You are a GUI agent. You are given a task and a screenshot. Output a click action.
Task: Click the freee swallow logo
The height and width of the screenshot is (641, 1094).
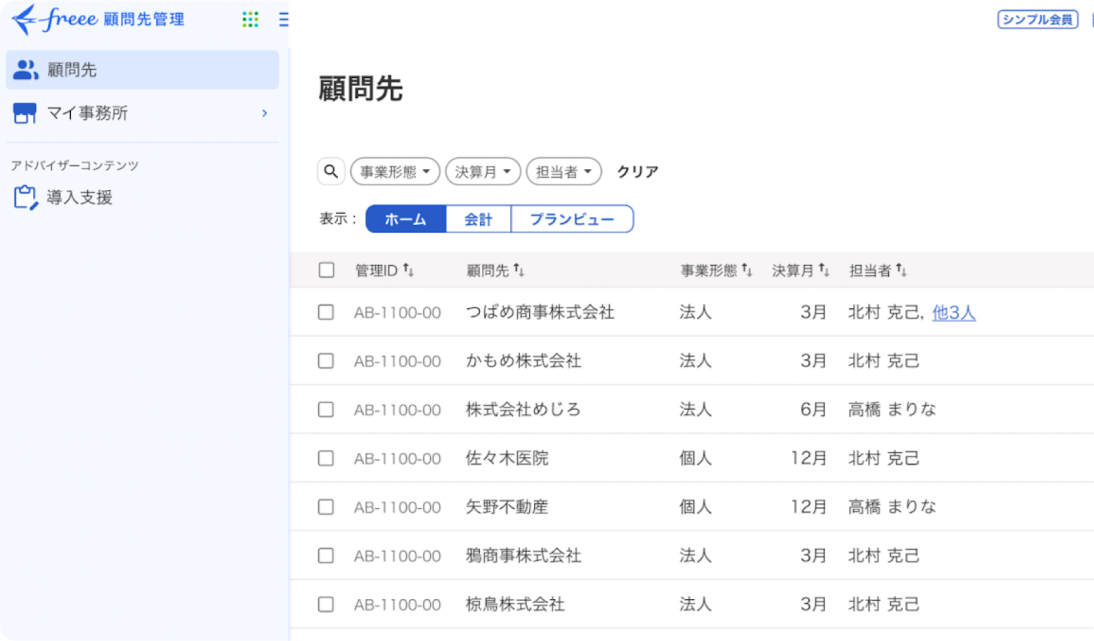pyautogui.click(x=24, y=19)
